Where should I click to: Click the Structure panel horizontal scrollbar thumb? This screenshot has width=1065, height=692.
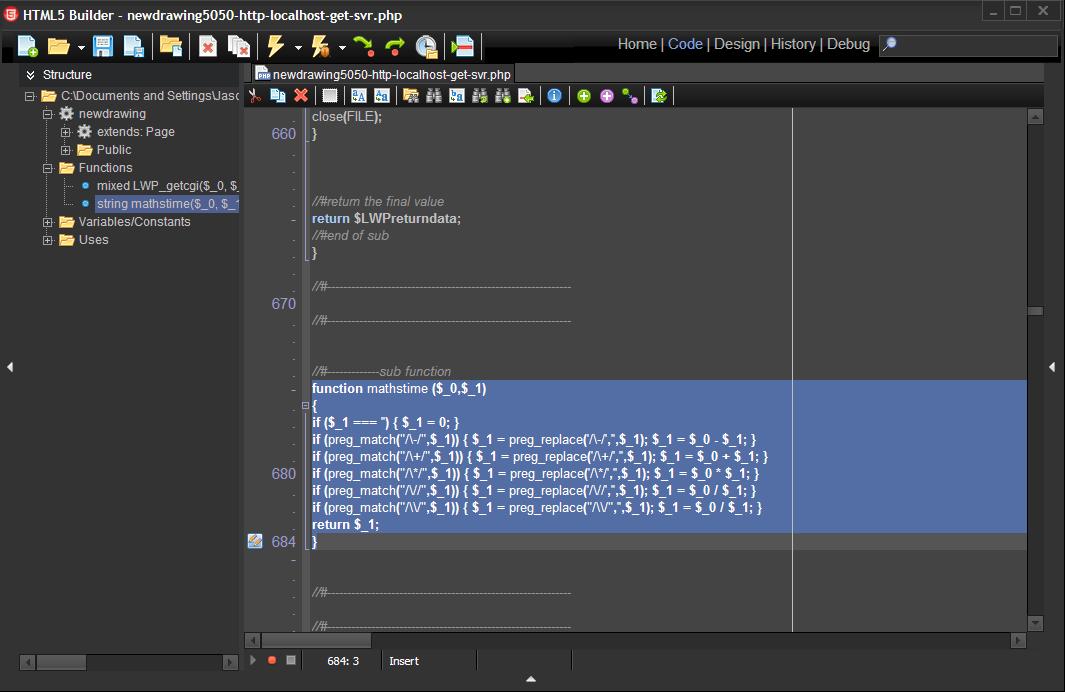pos(61,661)
